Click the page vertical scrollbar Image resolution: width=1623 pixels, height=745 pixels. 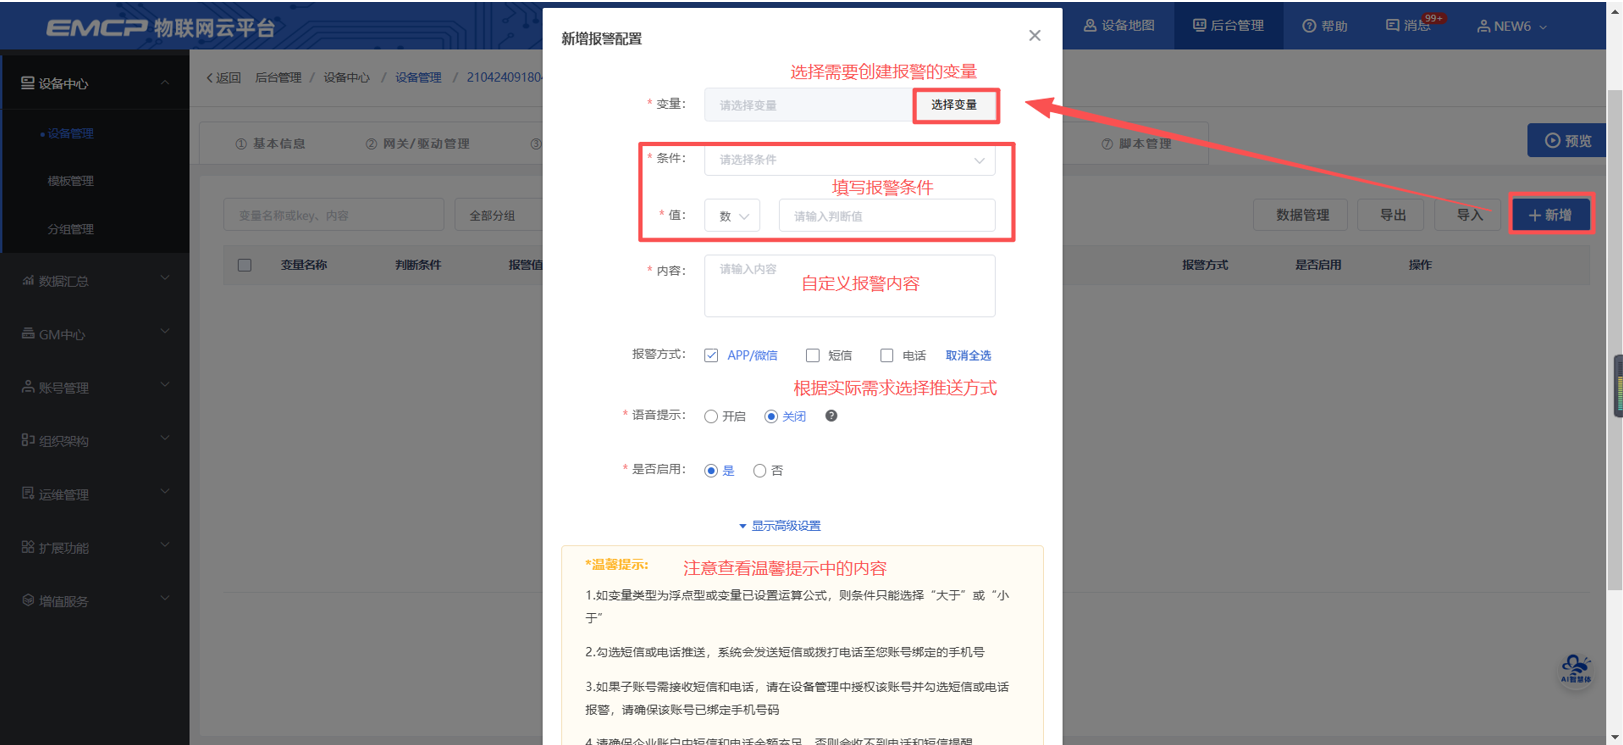pyautogui.click(x=1615, y=340)
